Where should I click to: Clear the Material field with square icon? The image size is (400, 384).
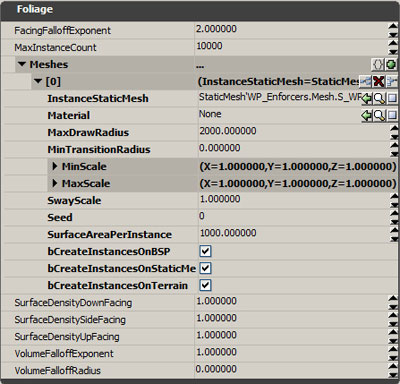coord(392,116)
